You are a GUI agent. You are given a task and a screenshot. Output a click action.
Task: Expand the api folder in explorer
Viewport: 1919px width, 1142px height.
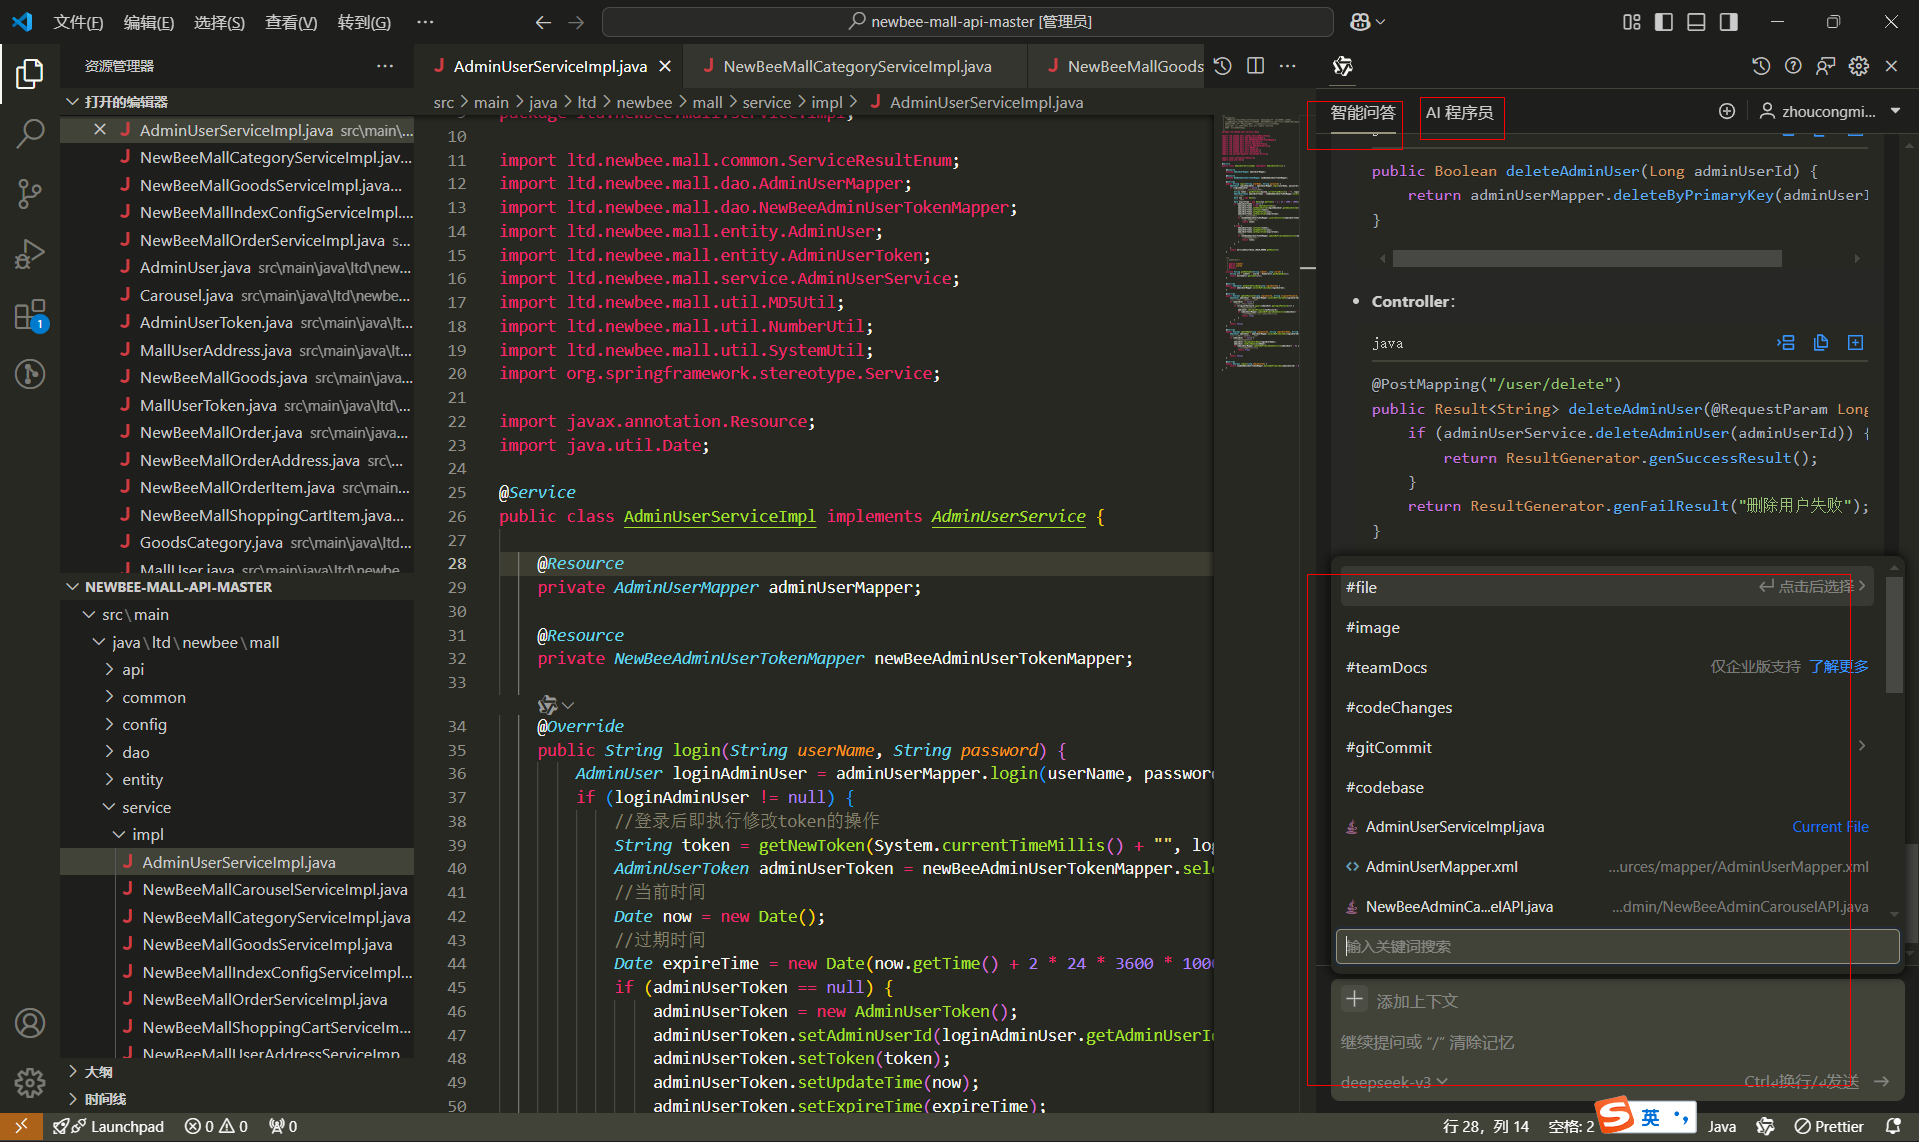coord(133,669)
